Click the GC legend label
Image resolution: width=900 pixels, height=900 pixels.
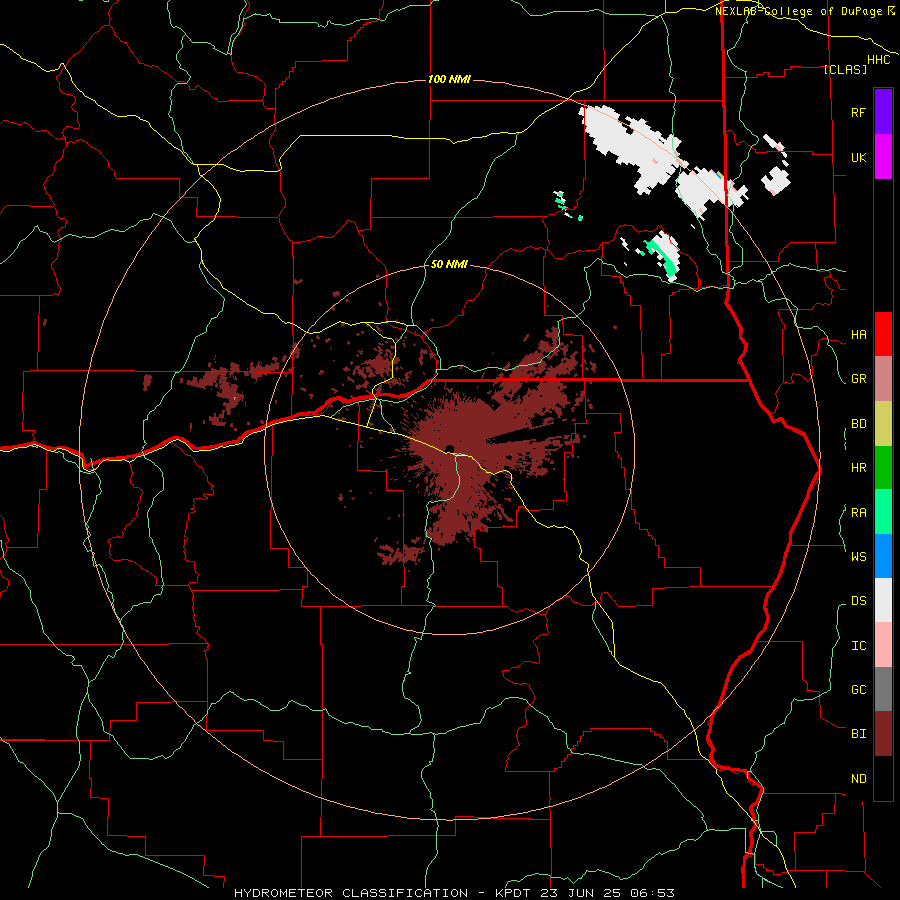(x=858, y=689)
